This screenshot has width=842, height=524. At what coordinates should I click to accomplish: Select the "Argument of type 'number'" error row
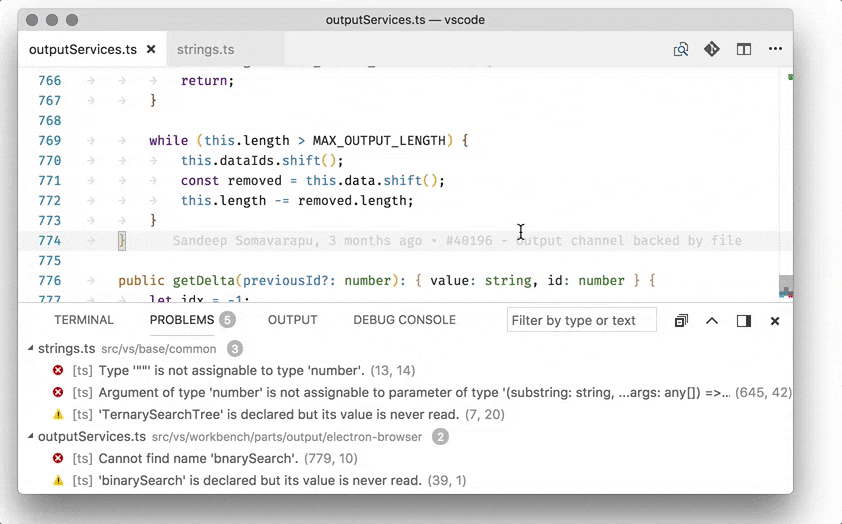[405, 392]
